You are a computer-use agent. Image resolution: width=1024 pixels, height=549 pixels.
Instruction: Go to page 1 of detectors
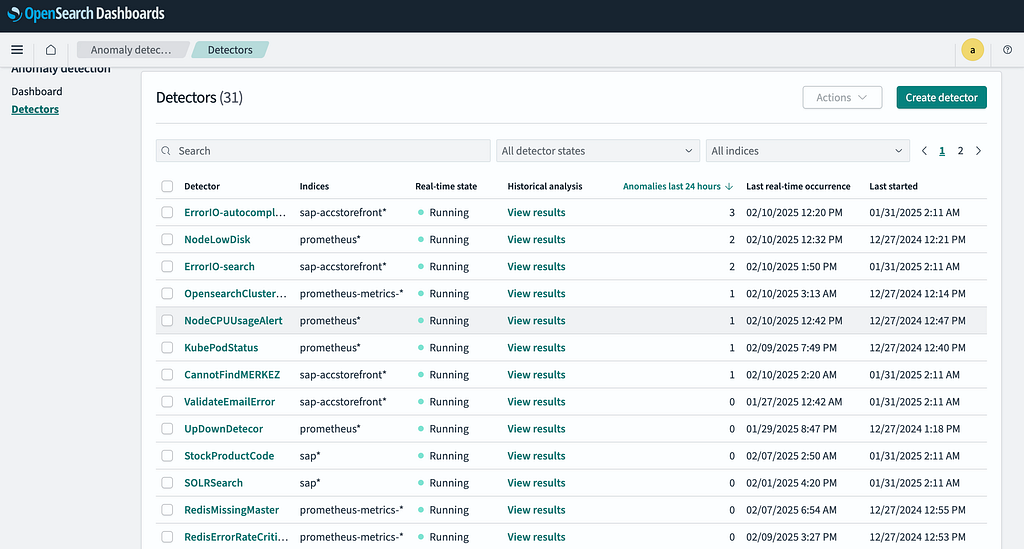(942, 151)
